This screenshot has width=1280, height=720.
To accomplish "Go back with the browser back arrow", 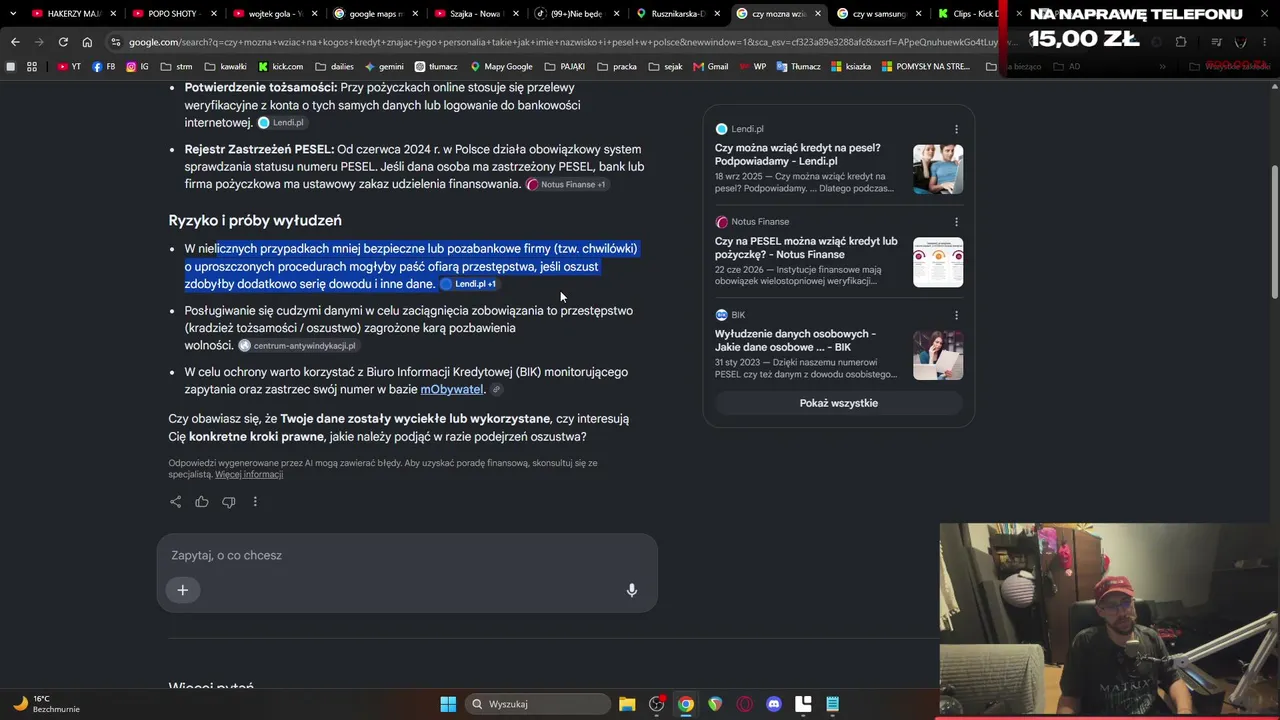I will pos(15,42).
